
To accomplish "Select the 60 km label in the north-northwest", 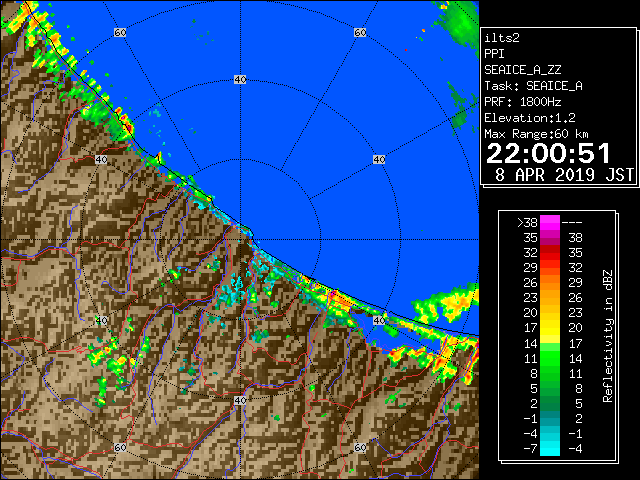I will pyautogui.click(x=120, y=32).
